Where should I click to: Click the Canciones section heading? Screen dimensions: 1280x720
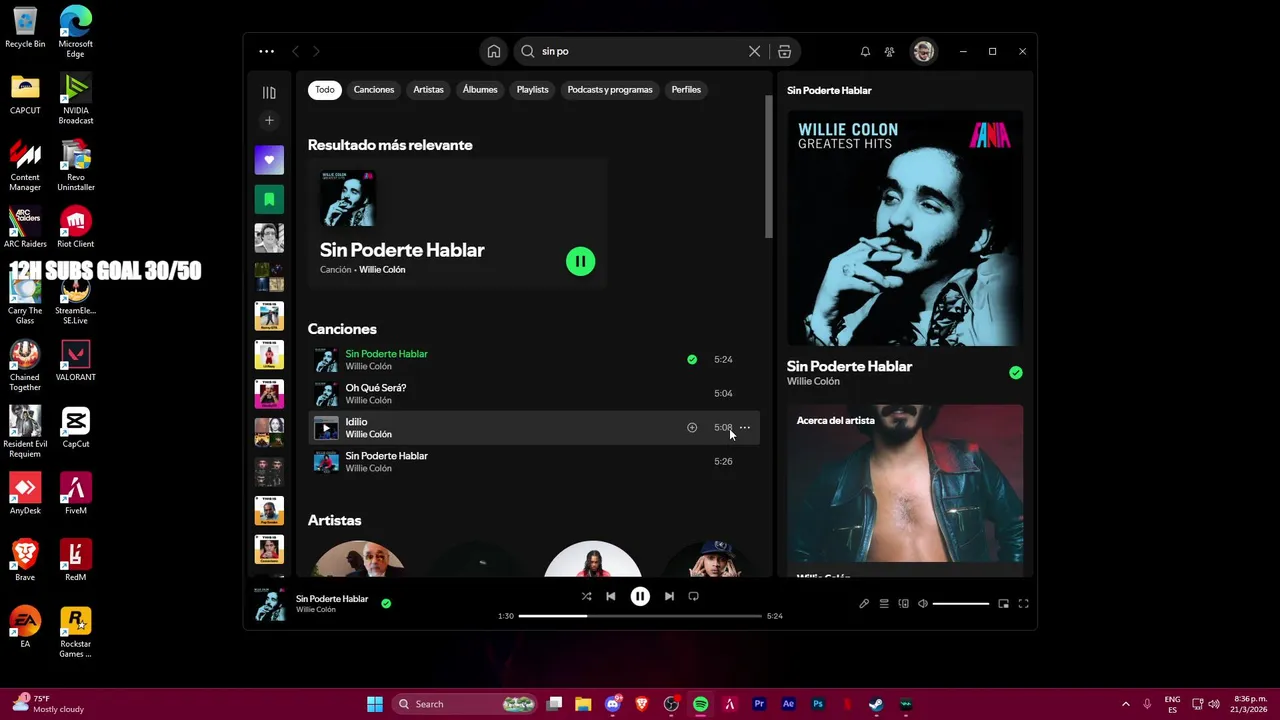coord(342,329)
